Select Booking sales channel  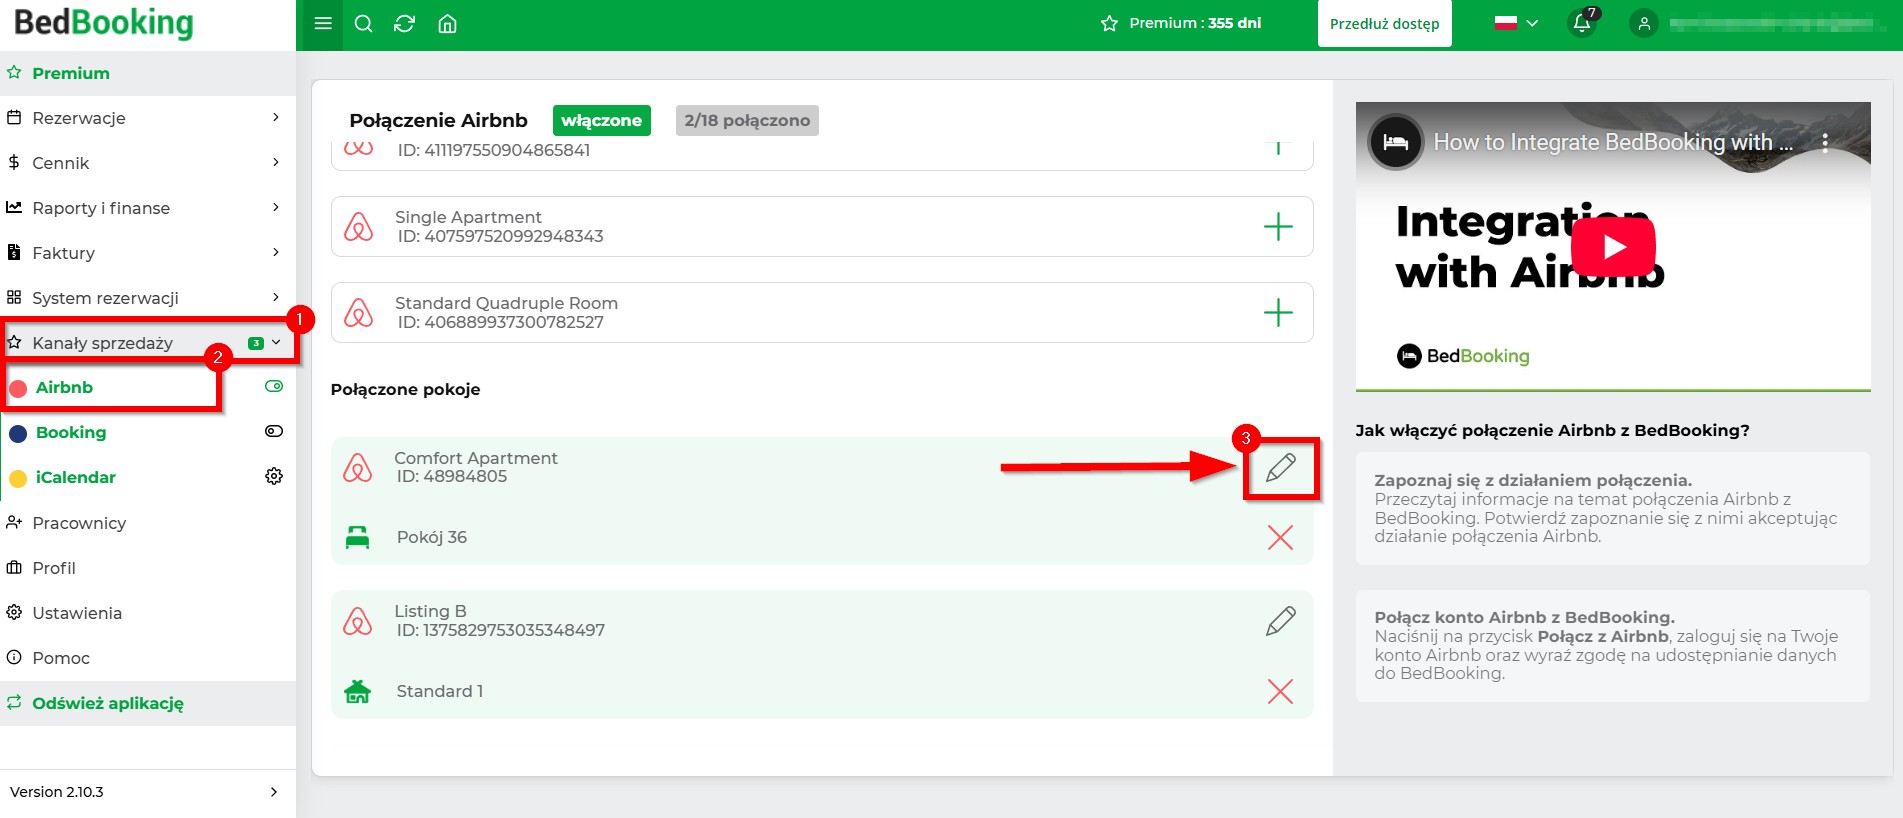pos(71,432)
